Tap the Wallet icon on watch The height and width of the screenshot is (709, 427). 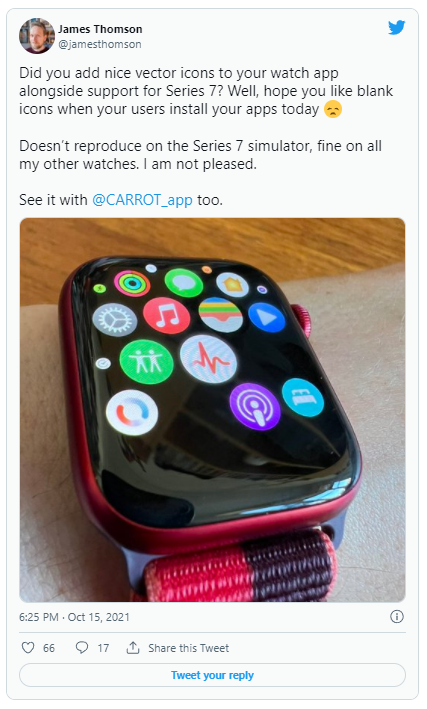tap(220, 315)
